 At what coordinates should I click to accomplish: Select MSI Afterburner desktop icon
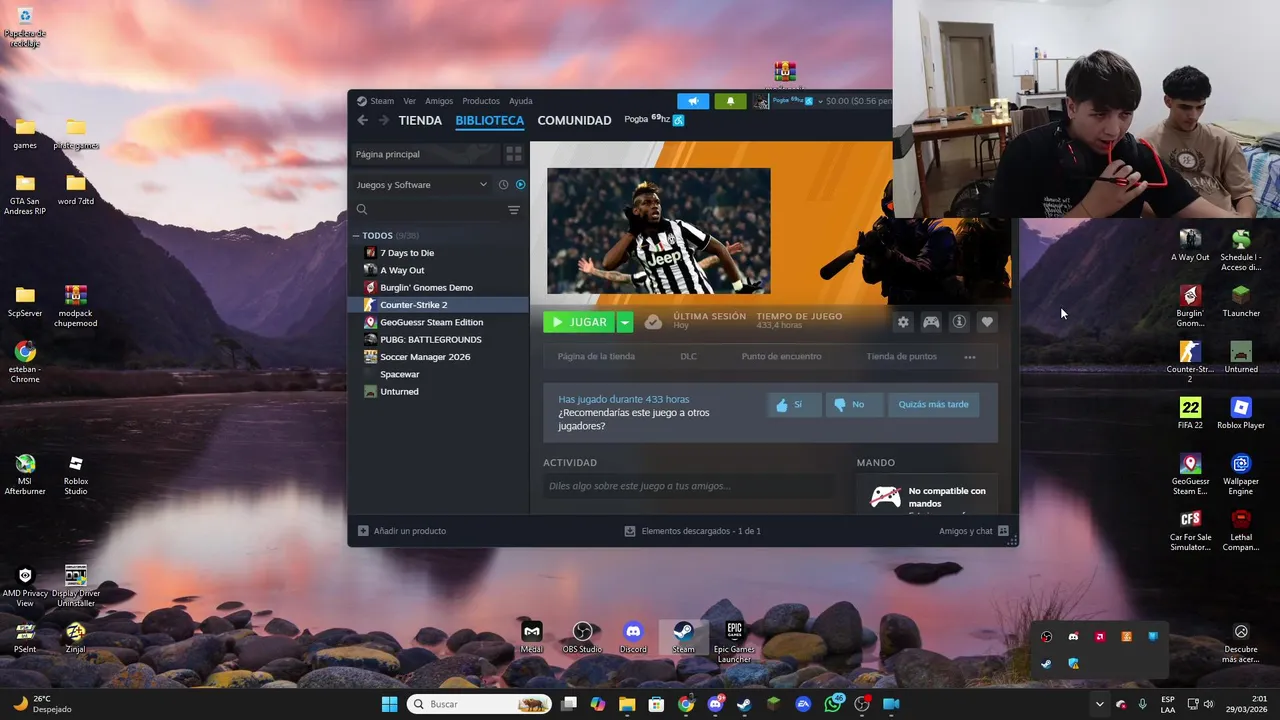point(25,475)
